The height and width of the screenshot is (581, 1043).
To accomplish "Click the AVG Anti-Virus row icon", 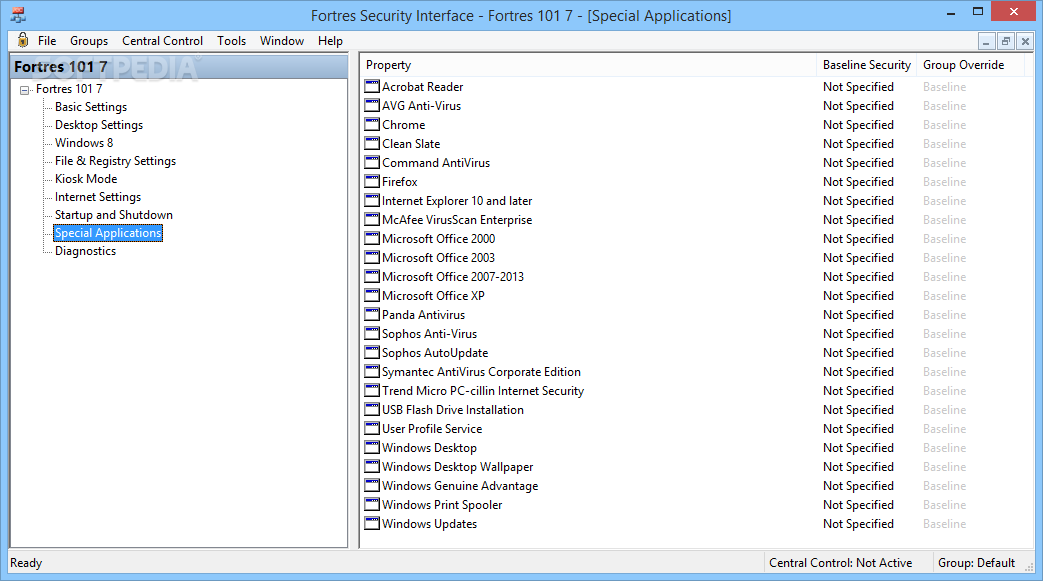I will [x=372, y=105].
